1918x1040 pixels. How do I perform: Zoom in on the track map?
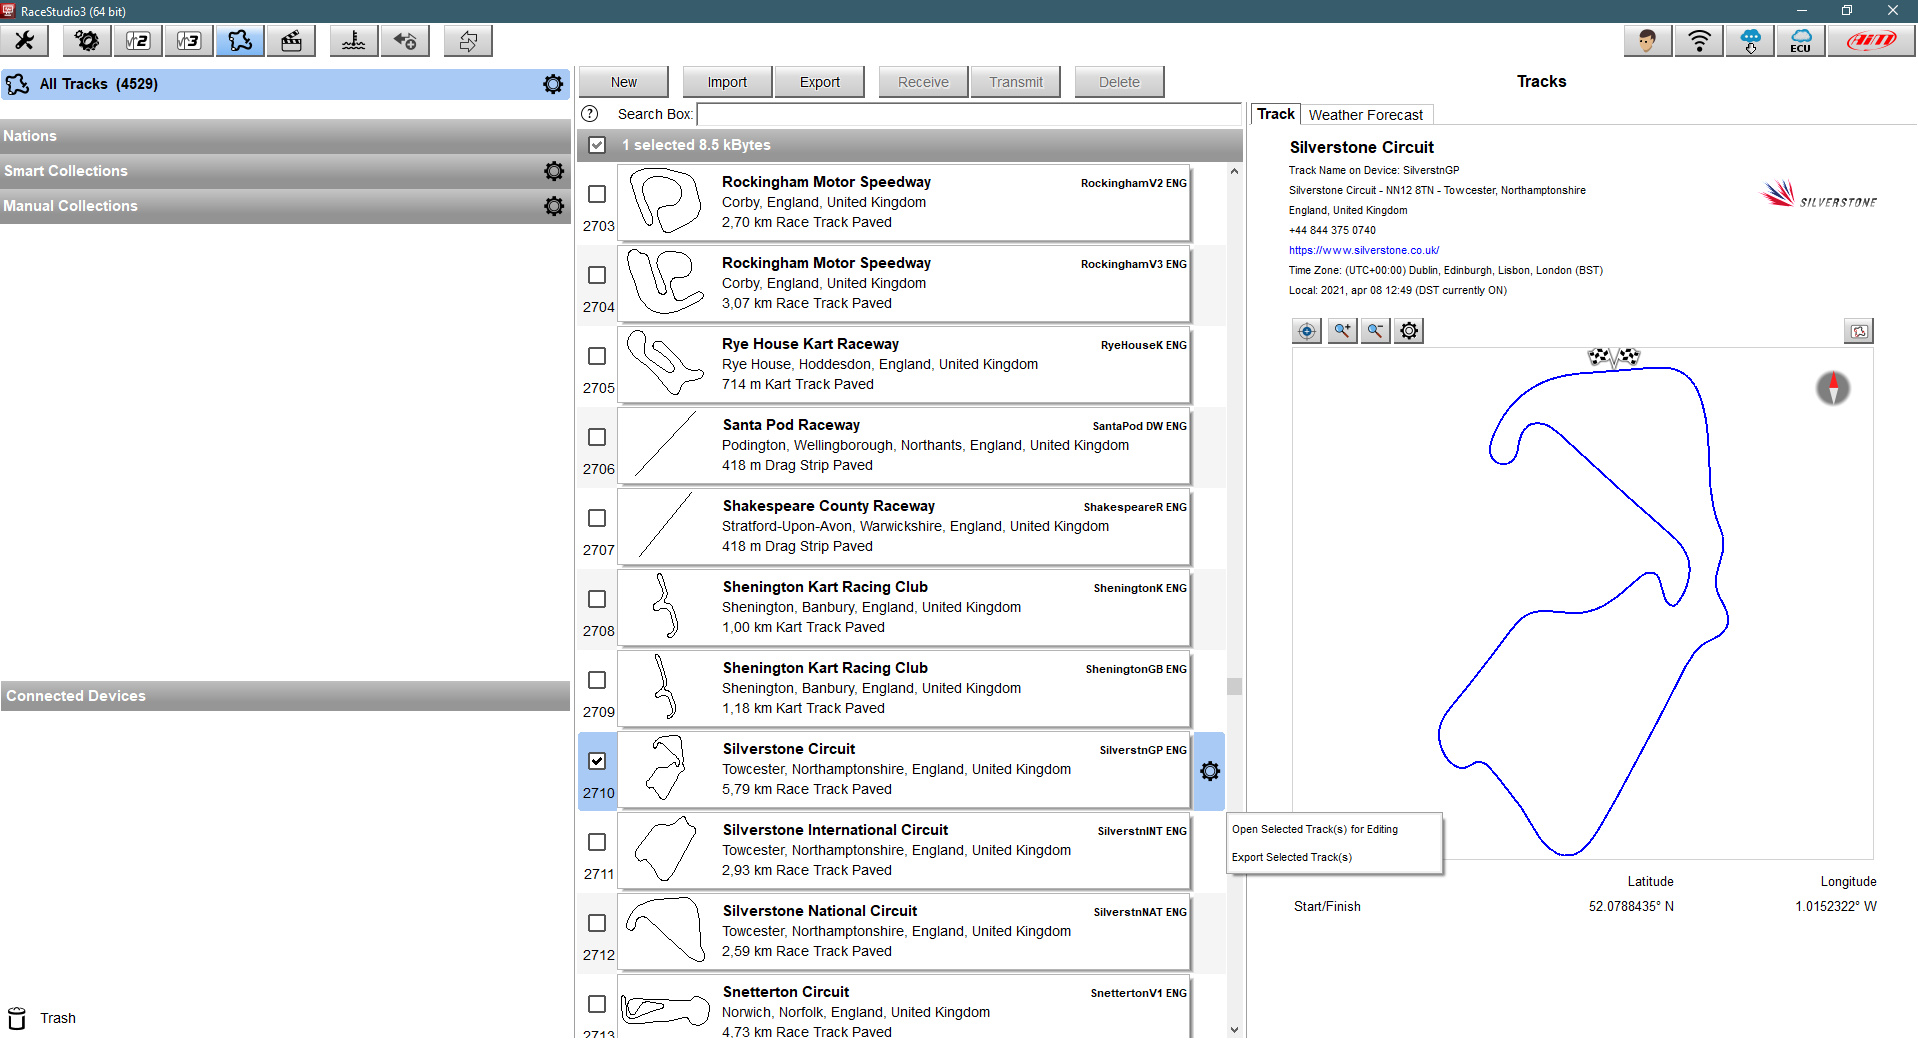(1342, 331)
